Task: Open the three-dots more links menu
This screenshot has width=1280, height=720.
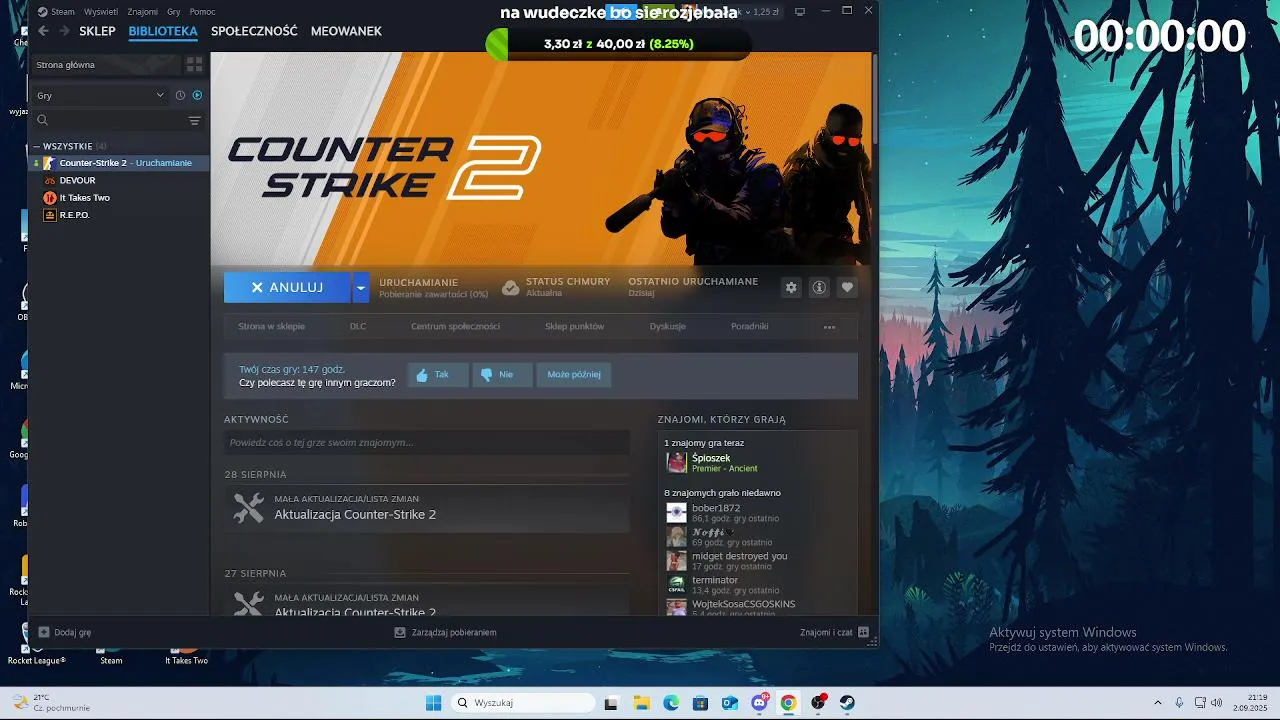Action: click(x=829, y=327)
